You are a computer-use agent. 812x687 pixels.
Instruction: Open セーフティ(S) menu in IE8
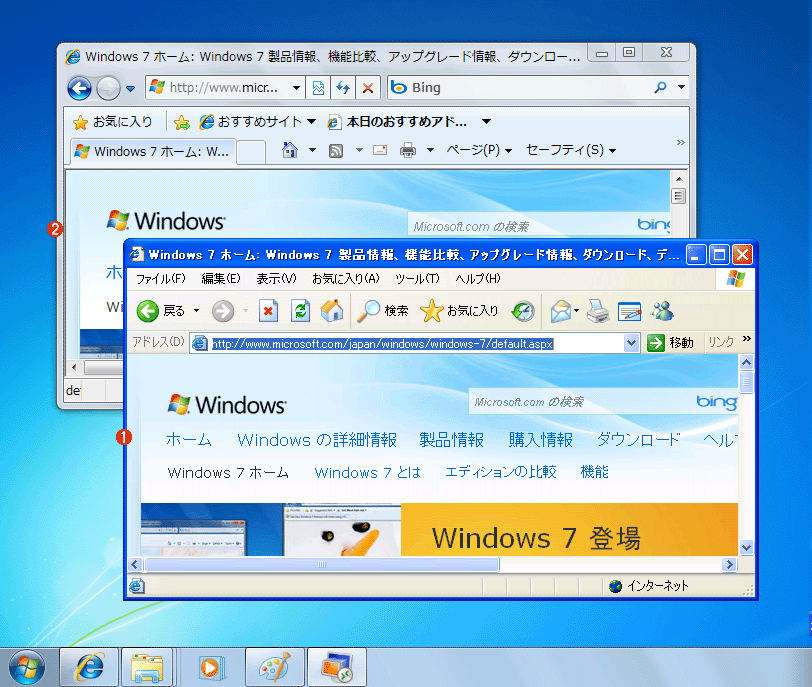(x=571, y=150)
